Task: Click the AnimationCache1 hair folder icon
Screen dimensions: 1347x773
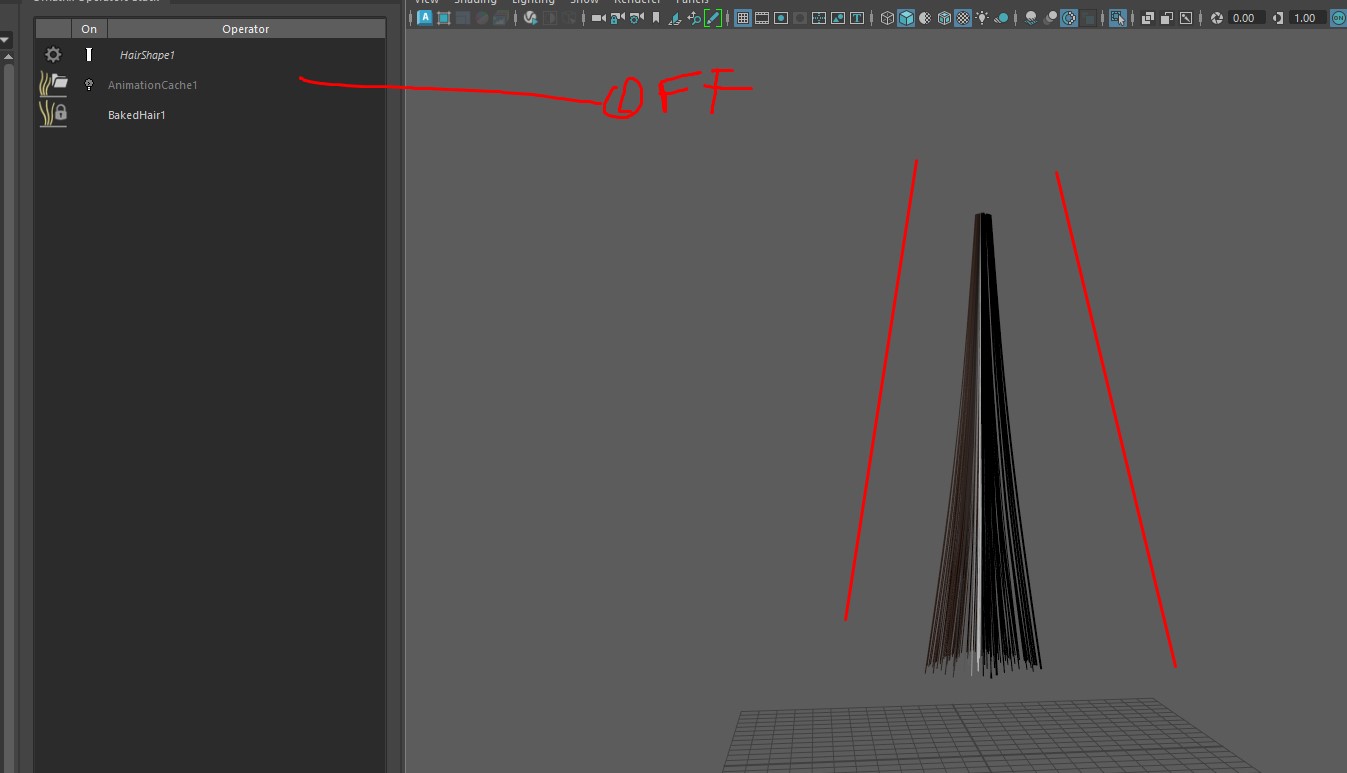Action: (x=53, y=84)
